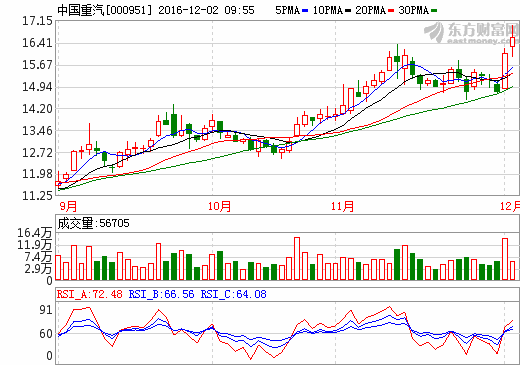Click the RSI_A:72.48 indicator label

point(90,294)
